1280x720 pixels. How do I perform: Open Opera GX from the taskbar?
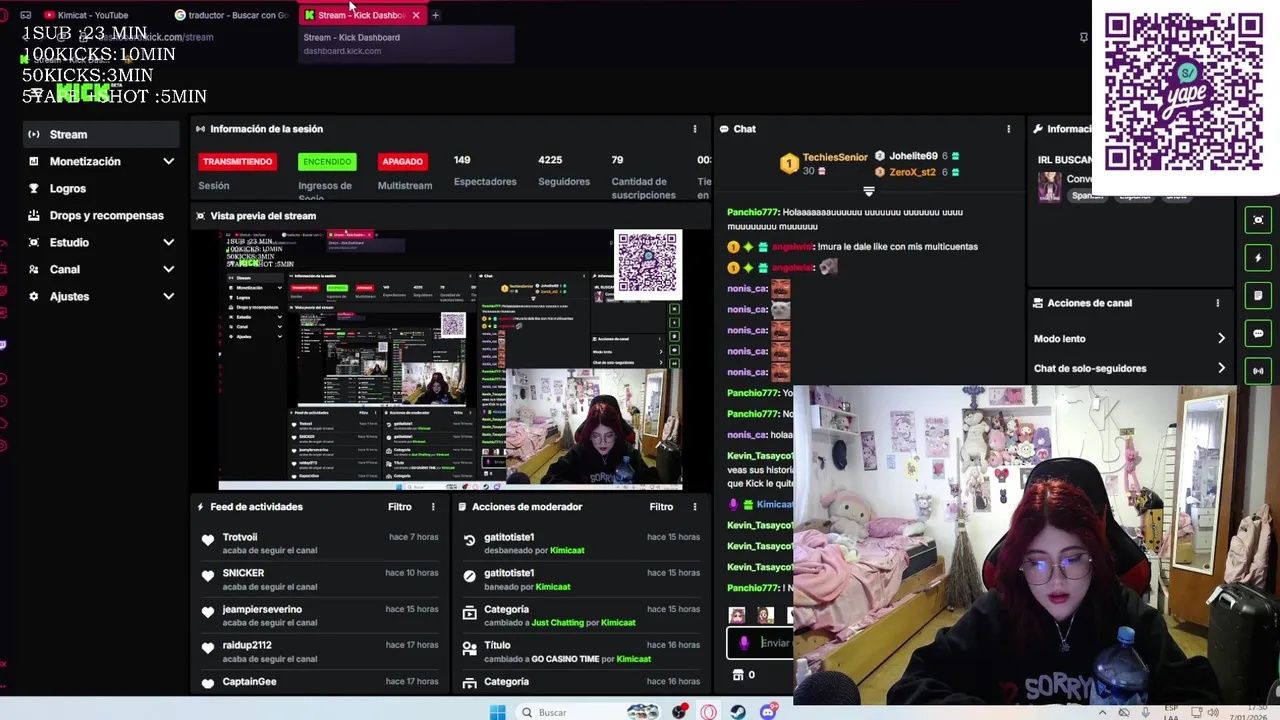click(708, 712)
